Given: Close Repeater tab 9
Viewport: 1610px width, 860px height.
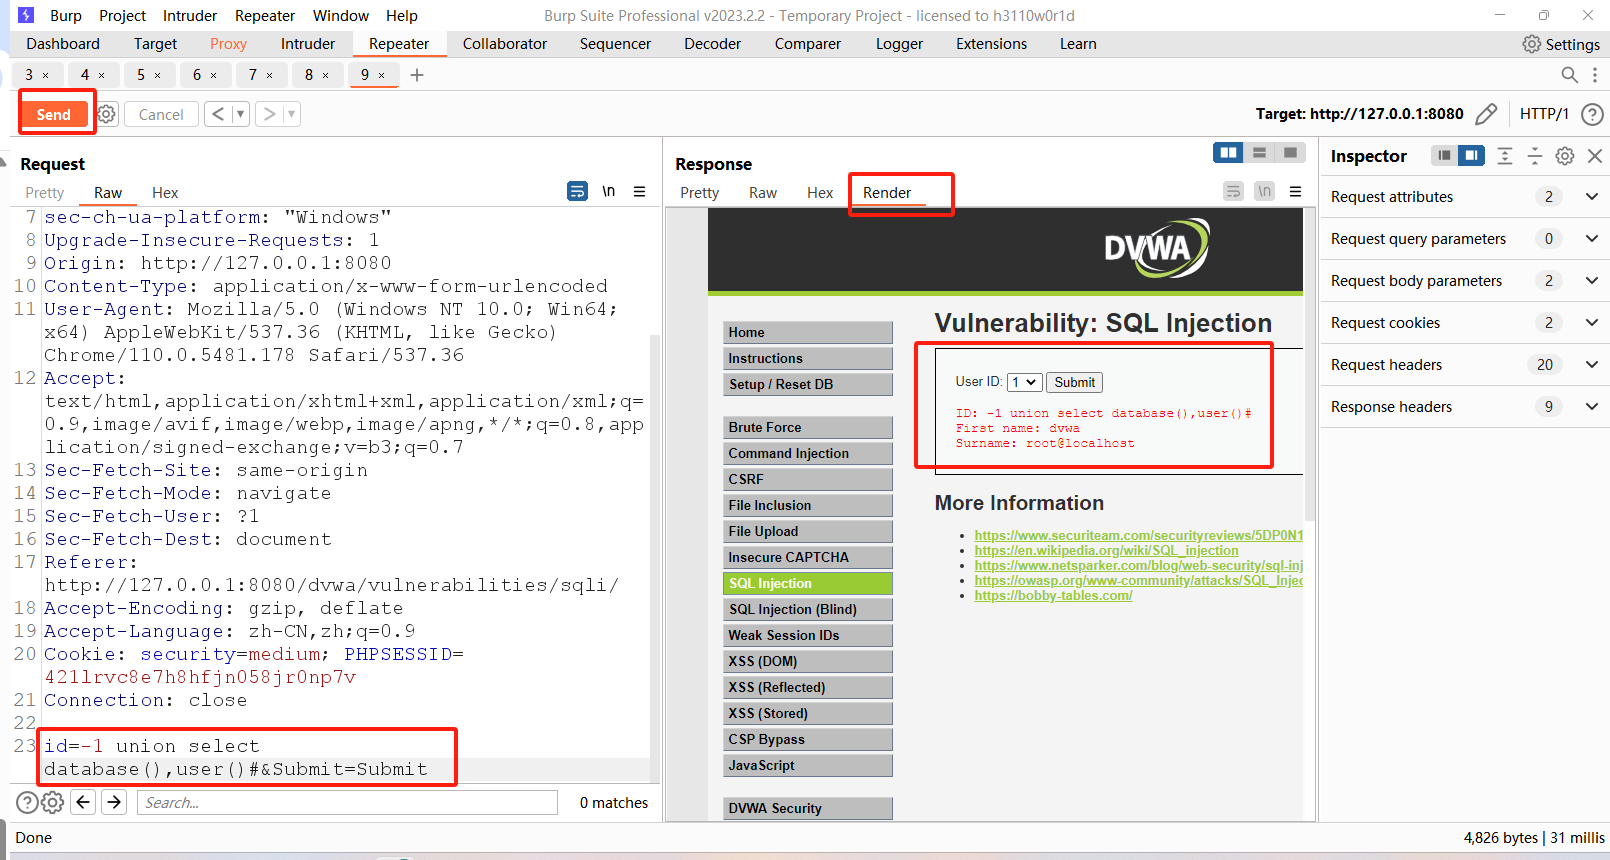Looking at the screenshot, I should click(381, 75).
